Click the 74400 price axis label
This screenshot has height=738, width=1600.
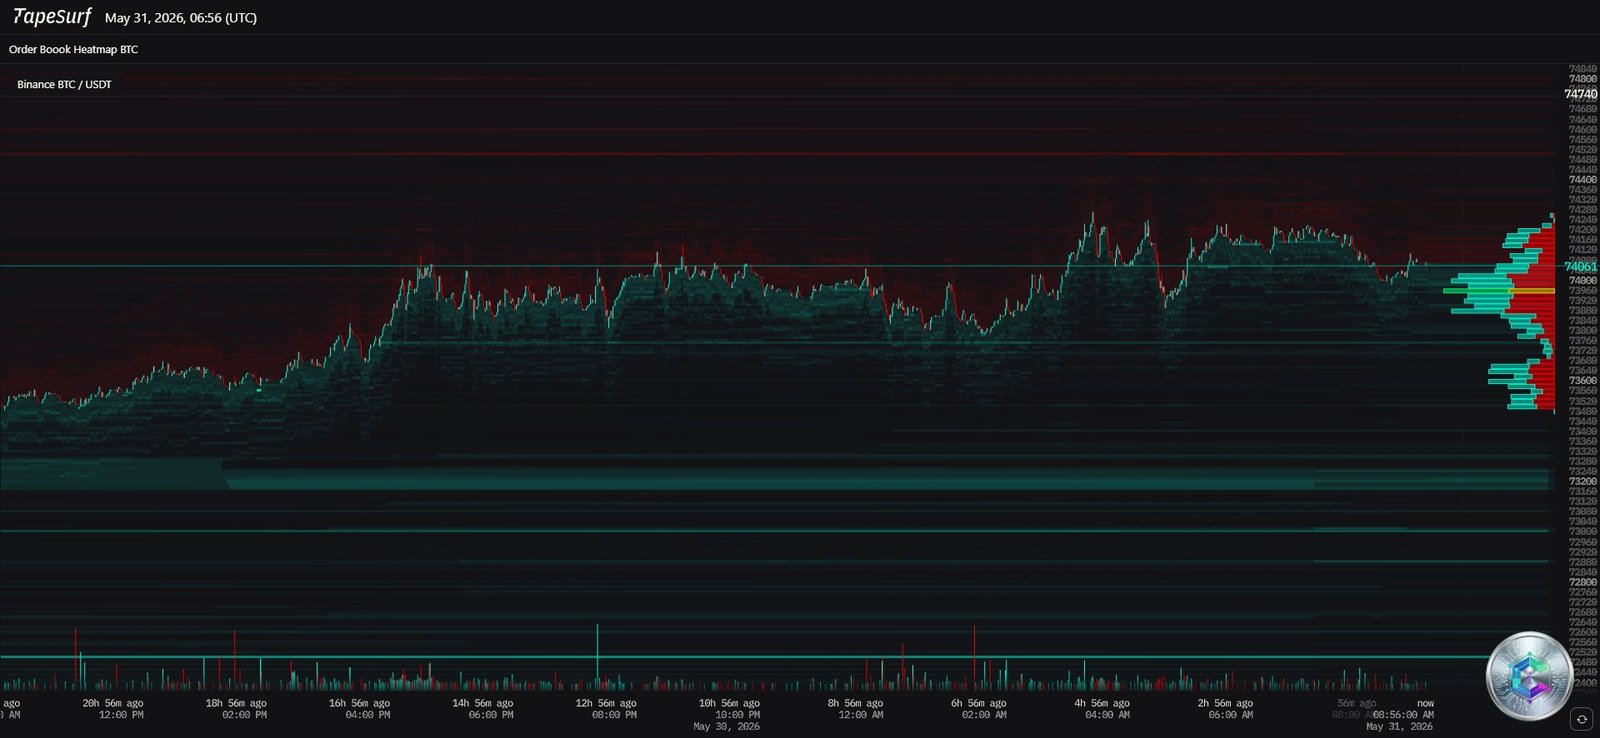(1583, 180)
